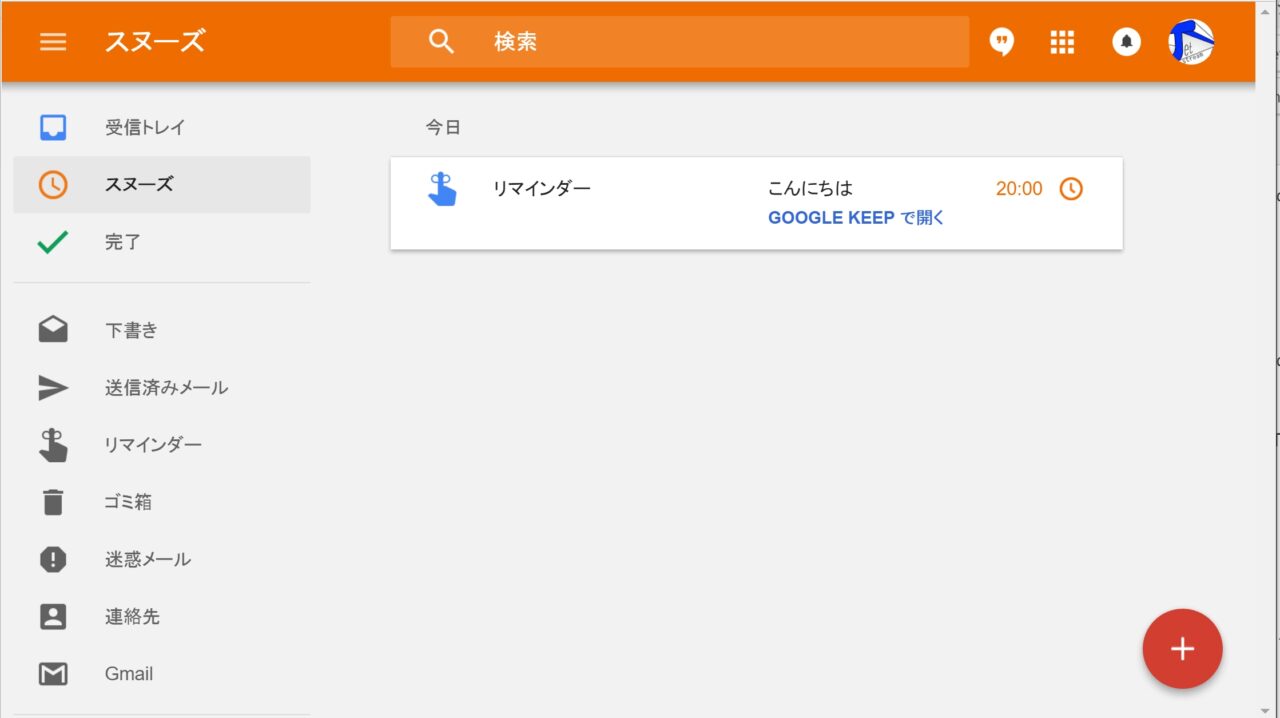Screen dimensions: 1280x718
Task: Open the account profile avatar
Action: pyautogui.click(x=1191, y=42)
